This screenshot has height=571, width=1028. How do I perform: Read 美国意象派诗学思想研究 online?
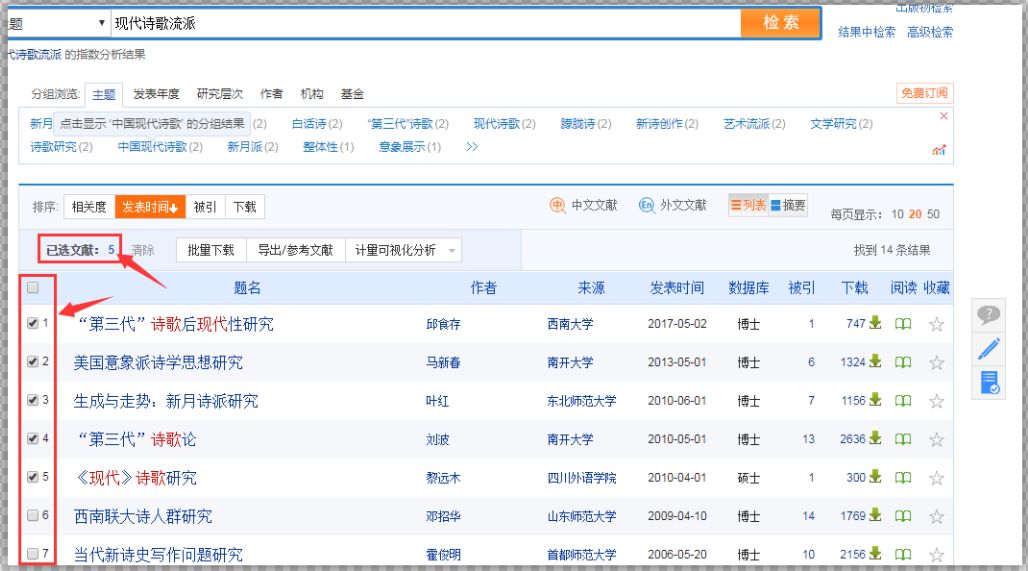pyautogui.click(x=903, y=362)
